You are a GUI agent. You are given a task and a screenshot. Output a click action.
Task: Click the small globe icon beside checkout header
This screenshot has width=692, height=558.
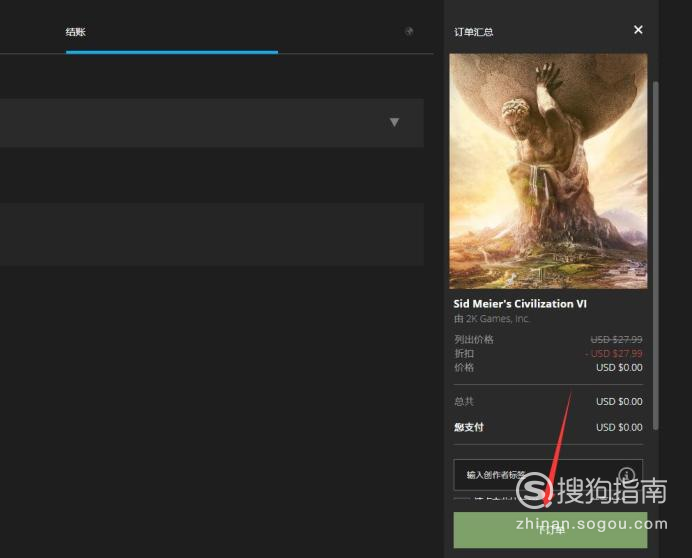409,31
